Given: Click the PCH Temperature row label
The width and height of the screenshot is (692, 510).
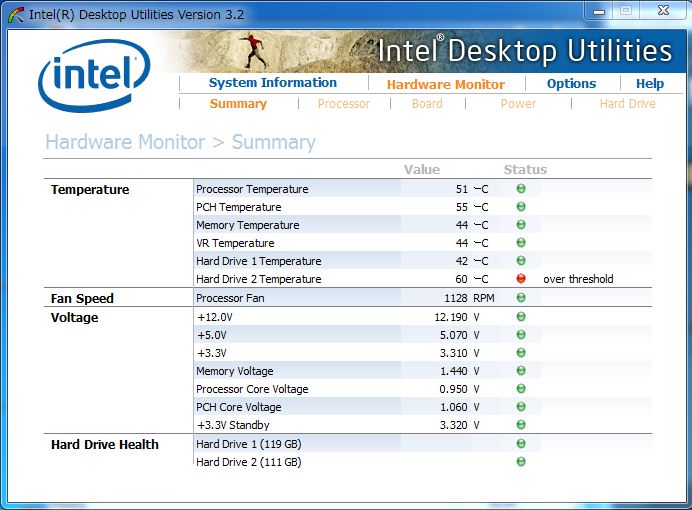Looking at the screenshot, I should [x=238, y=207].
